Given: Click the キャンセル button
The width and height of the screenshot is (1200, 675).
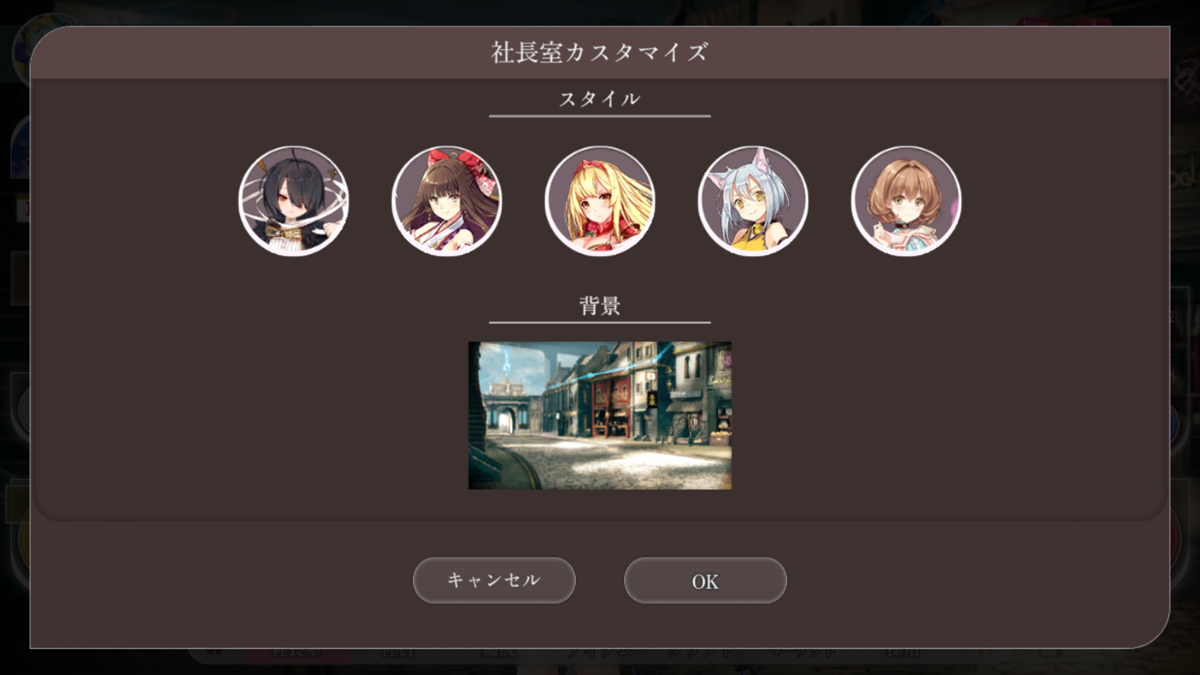Looking at the screenshot, I should pos(494,580).
